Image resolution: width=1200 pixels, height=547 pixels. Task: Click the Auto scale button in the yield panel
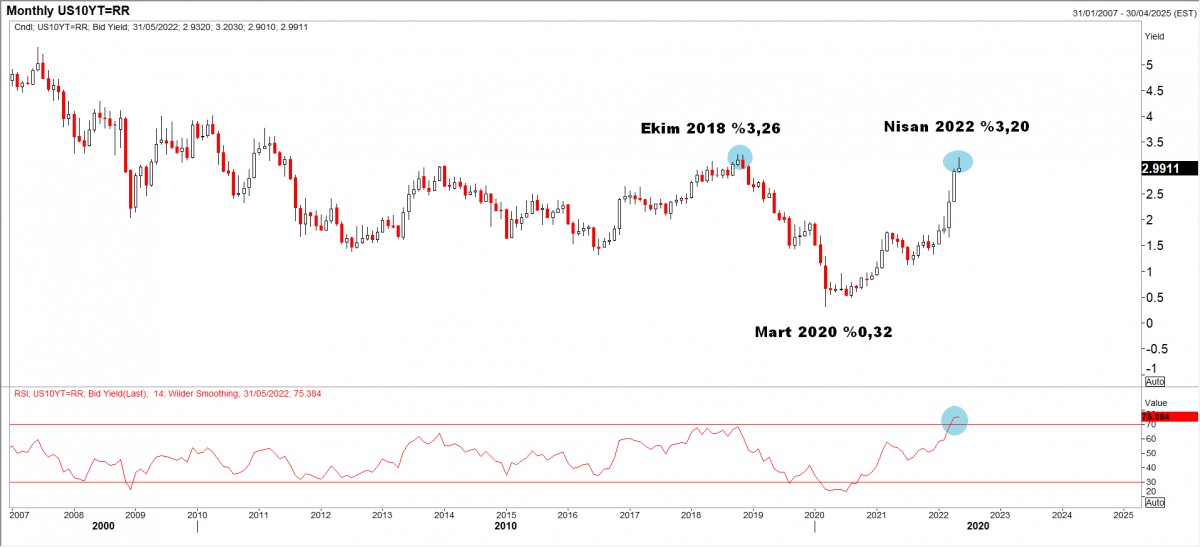tap(1154, 381)
